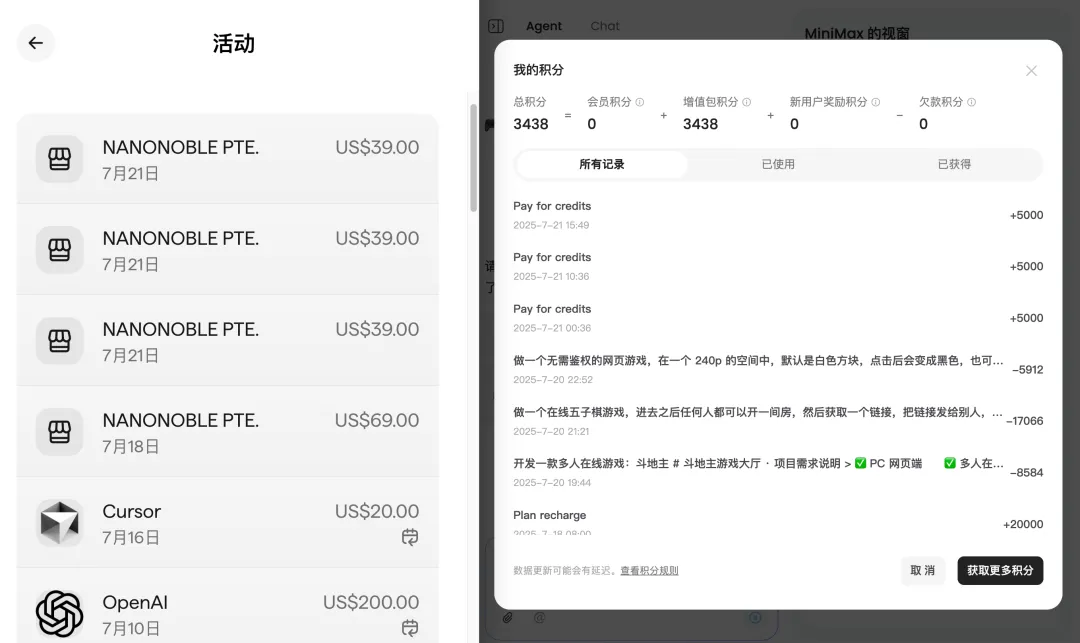Screen dimensions: 1080x643
Task: Click the record timestamp 2025-7-21 10:36
Action: [551, 277]
